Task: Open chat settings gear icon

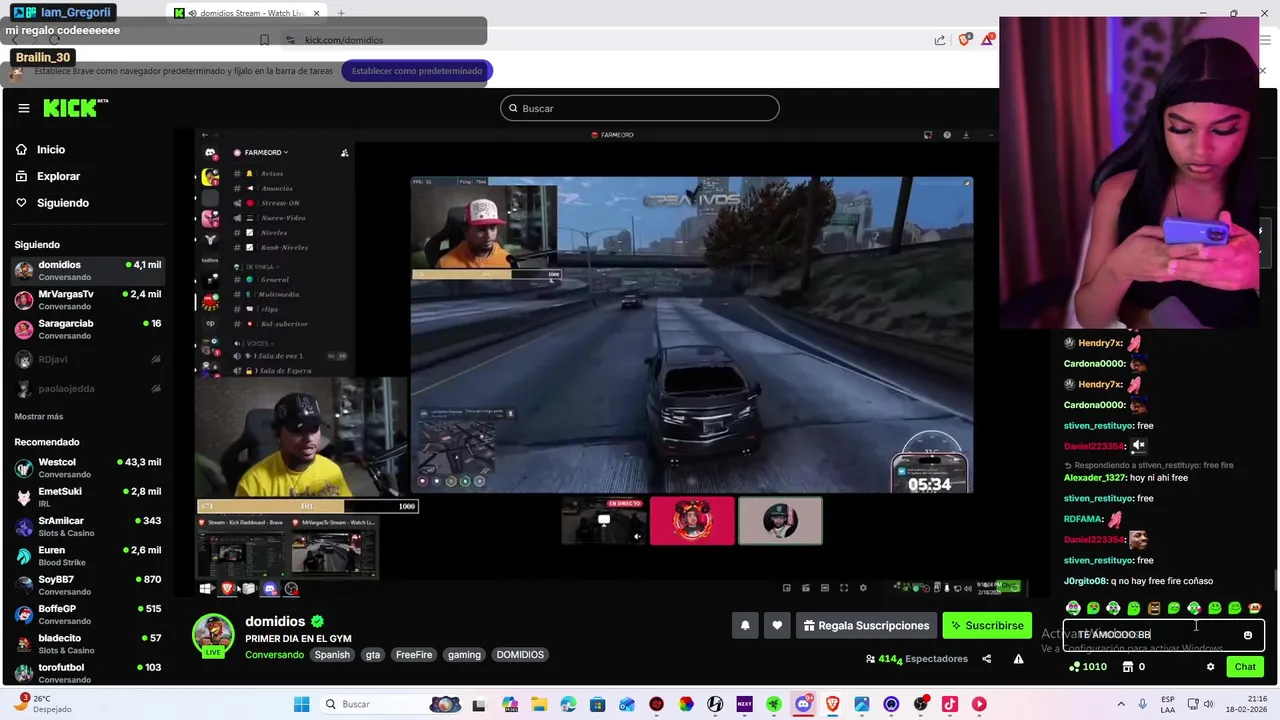Action: [1210, 667]
